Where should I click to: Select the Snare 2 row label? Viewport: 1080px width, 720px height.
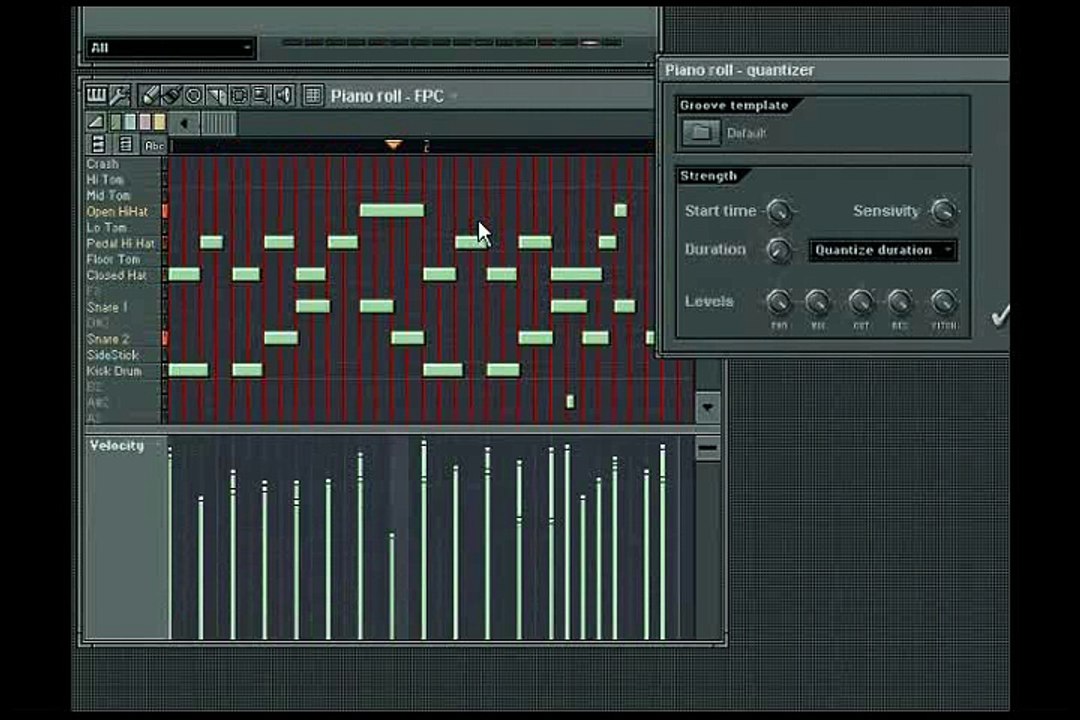pyautogui.click(x=107, y=339)
